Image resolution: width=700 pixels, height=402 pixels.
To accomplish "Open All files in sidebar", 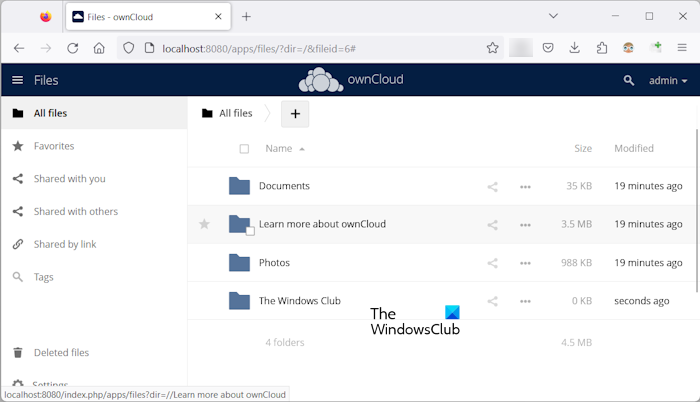I will 94,113.
